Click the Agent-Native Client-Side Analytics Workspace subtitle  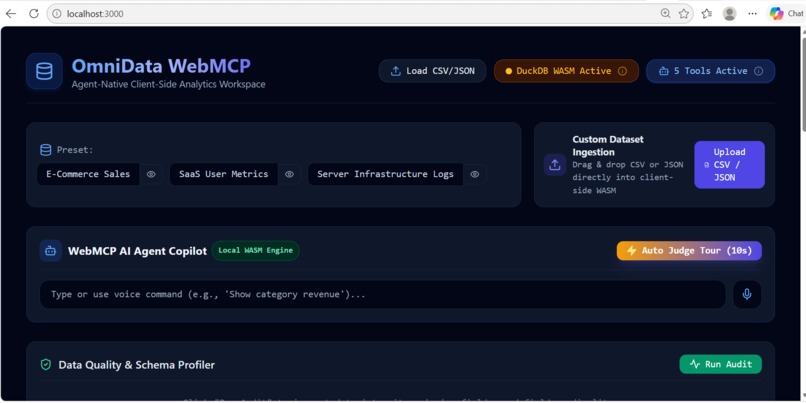point(169,84)
